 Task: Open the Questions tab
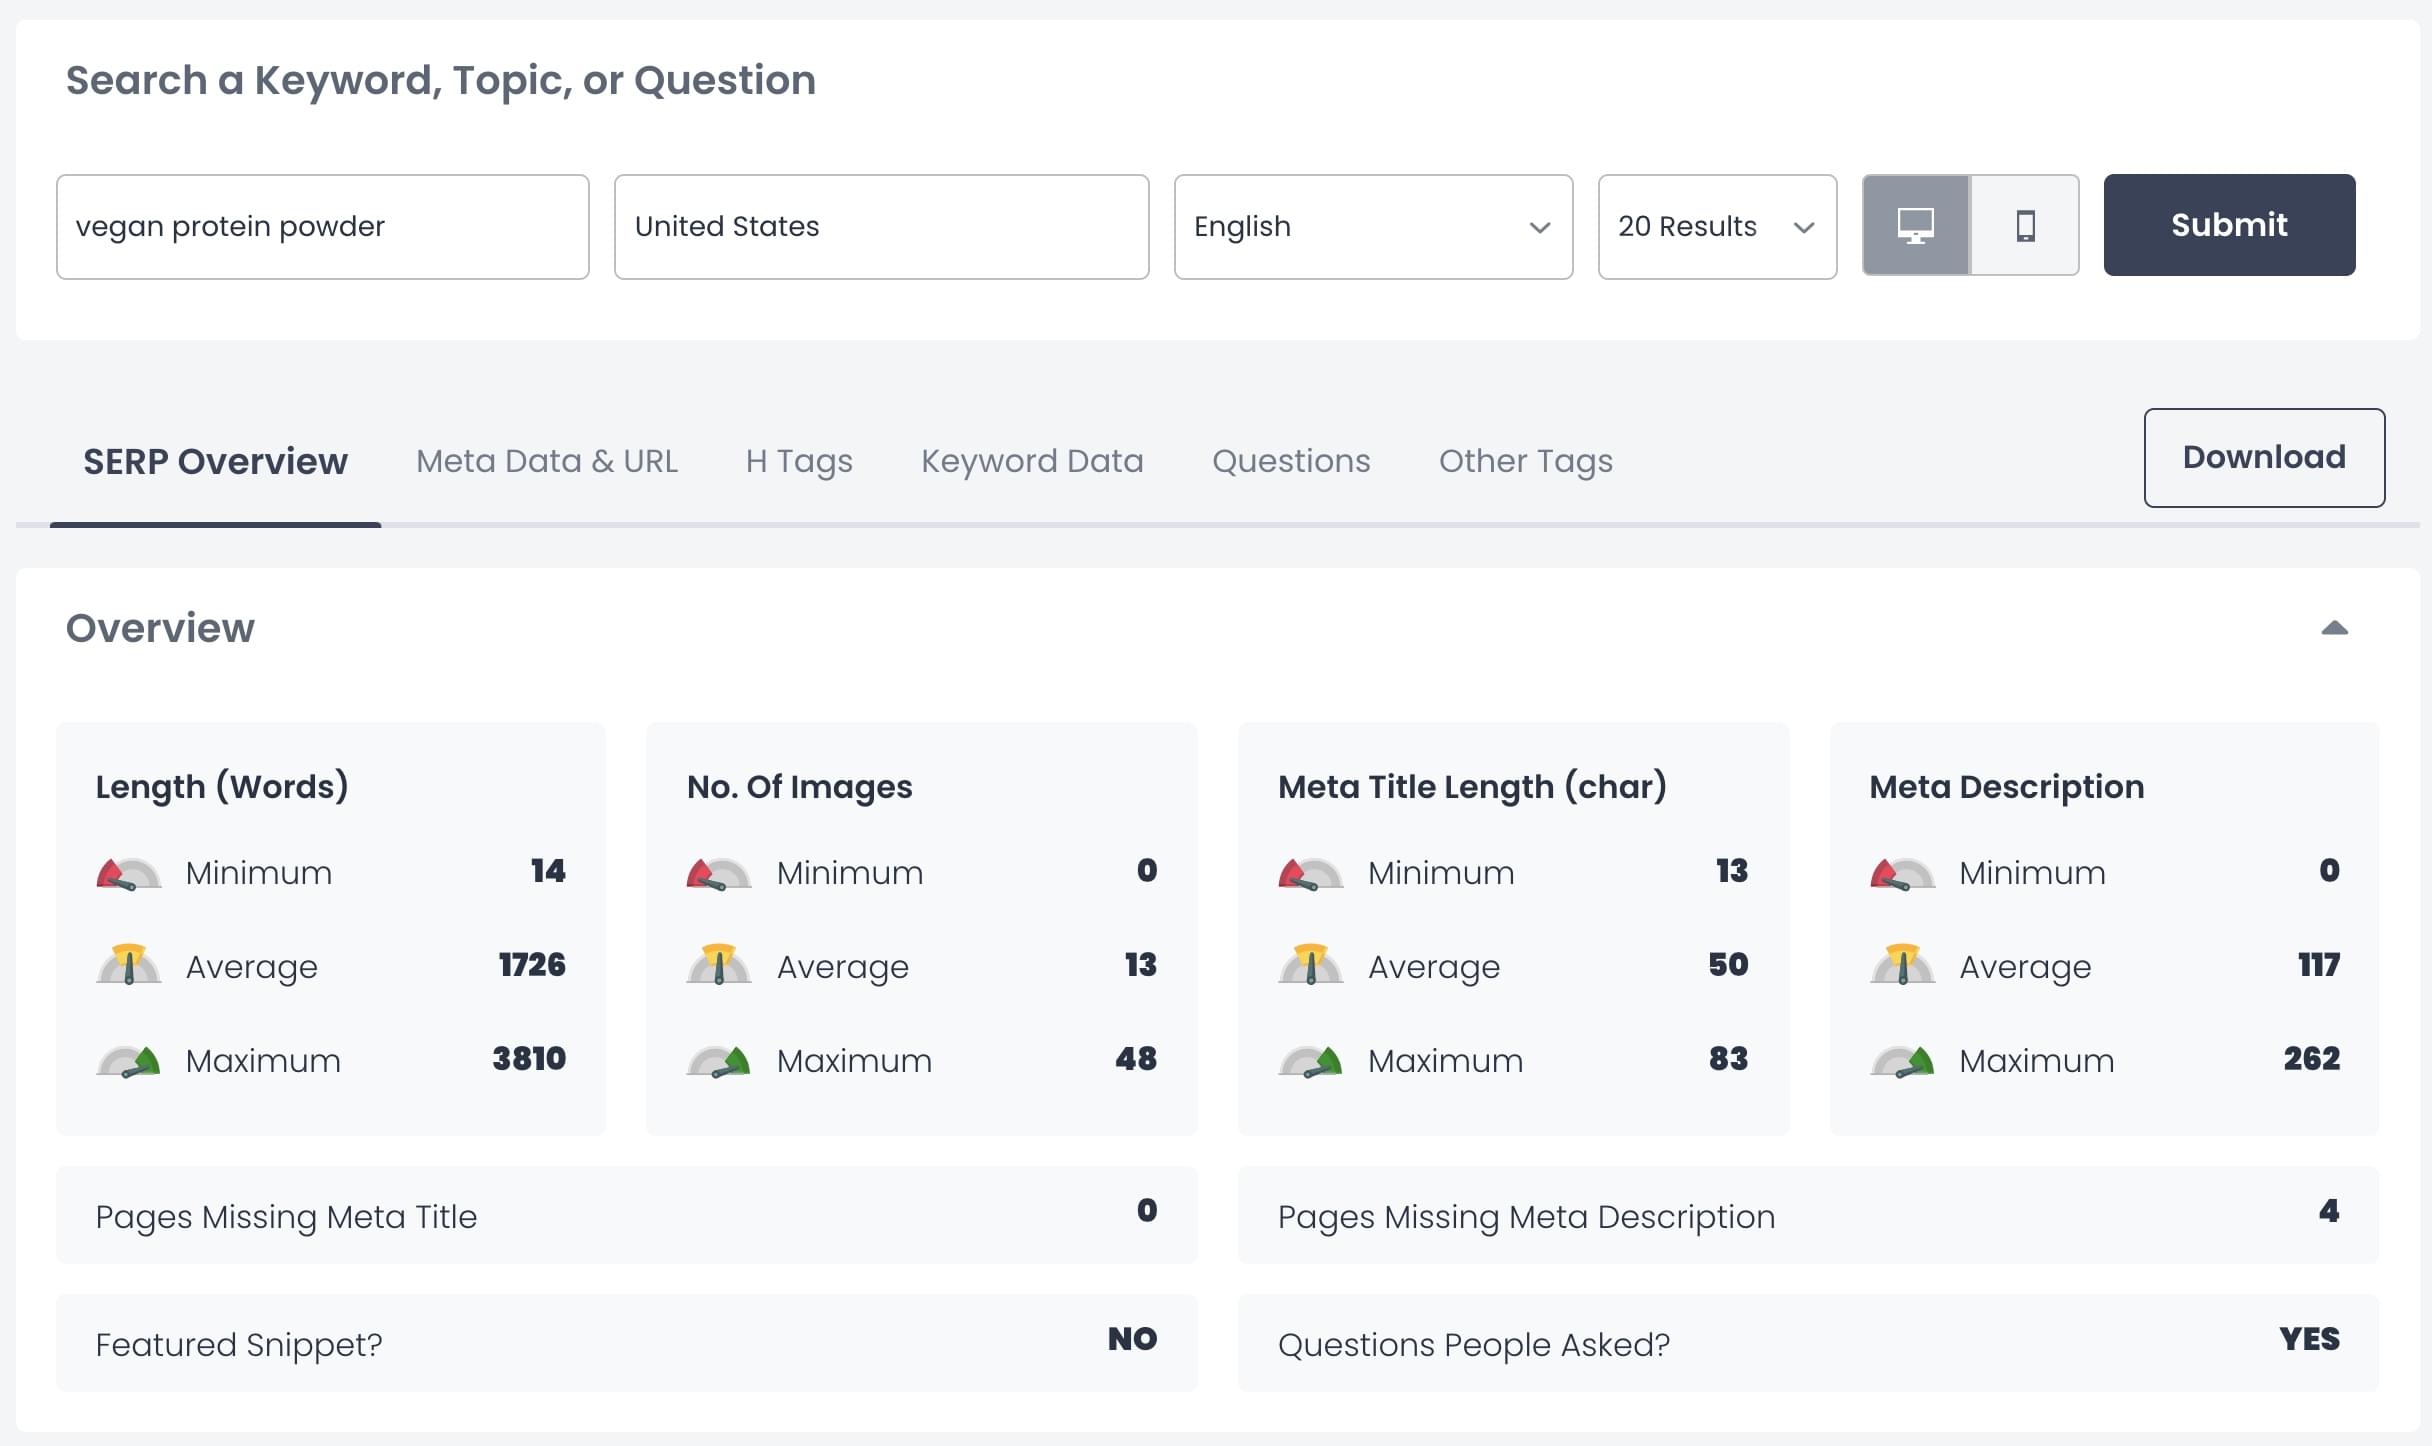[1290, 461]
